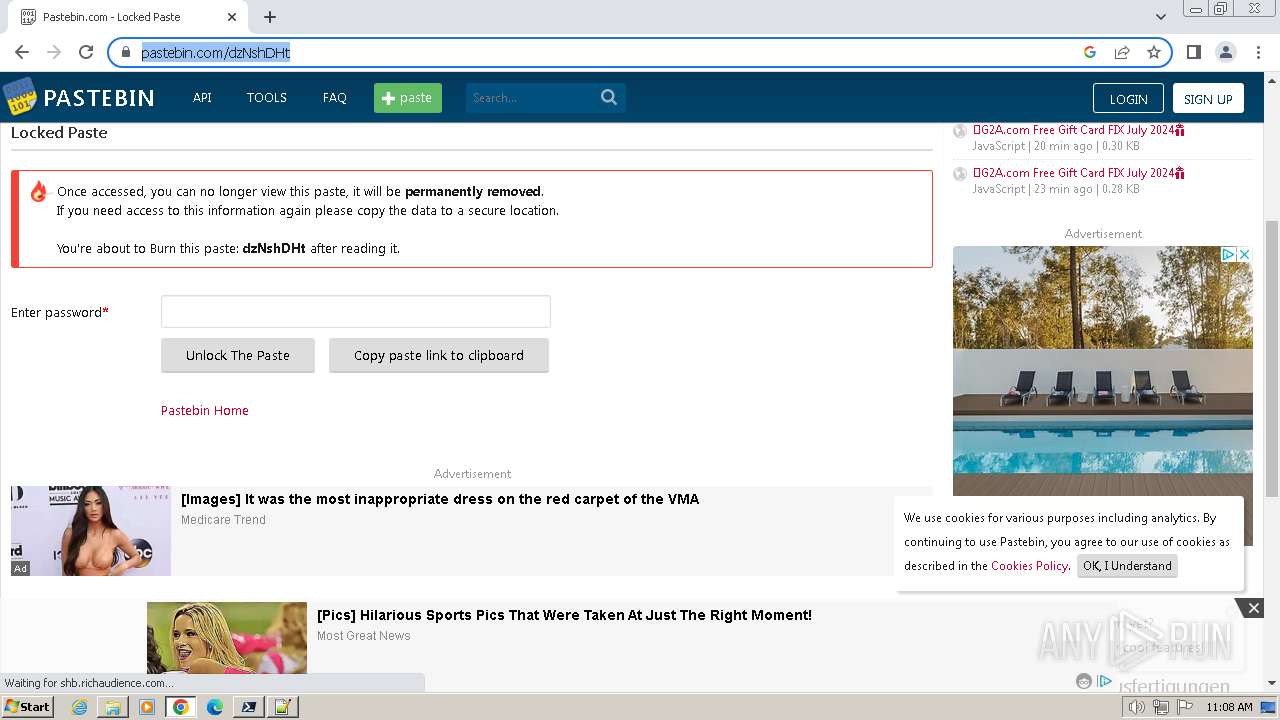Click the VMA ad thumbnail image
The width and height of the screenshot is (1280, 720).
pos(91,531)
